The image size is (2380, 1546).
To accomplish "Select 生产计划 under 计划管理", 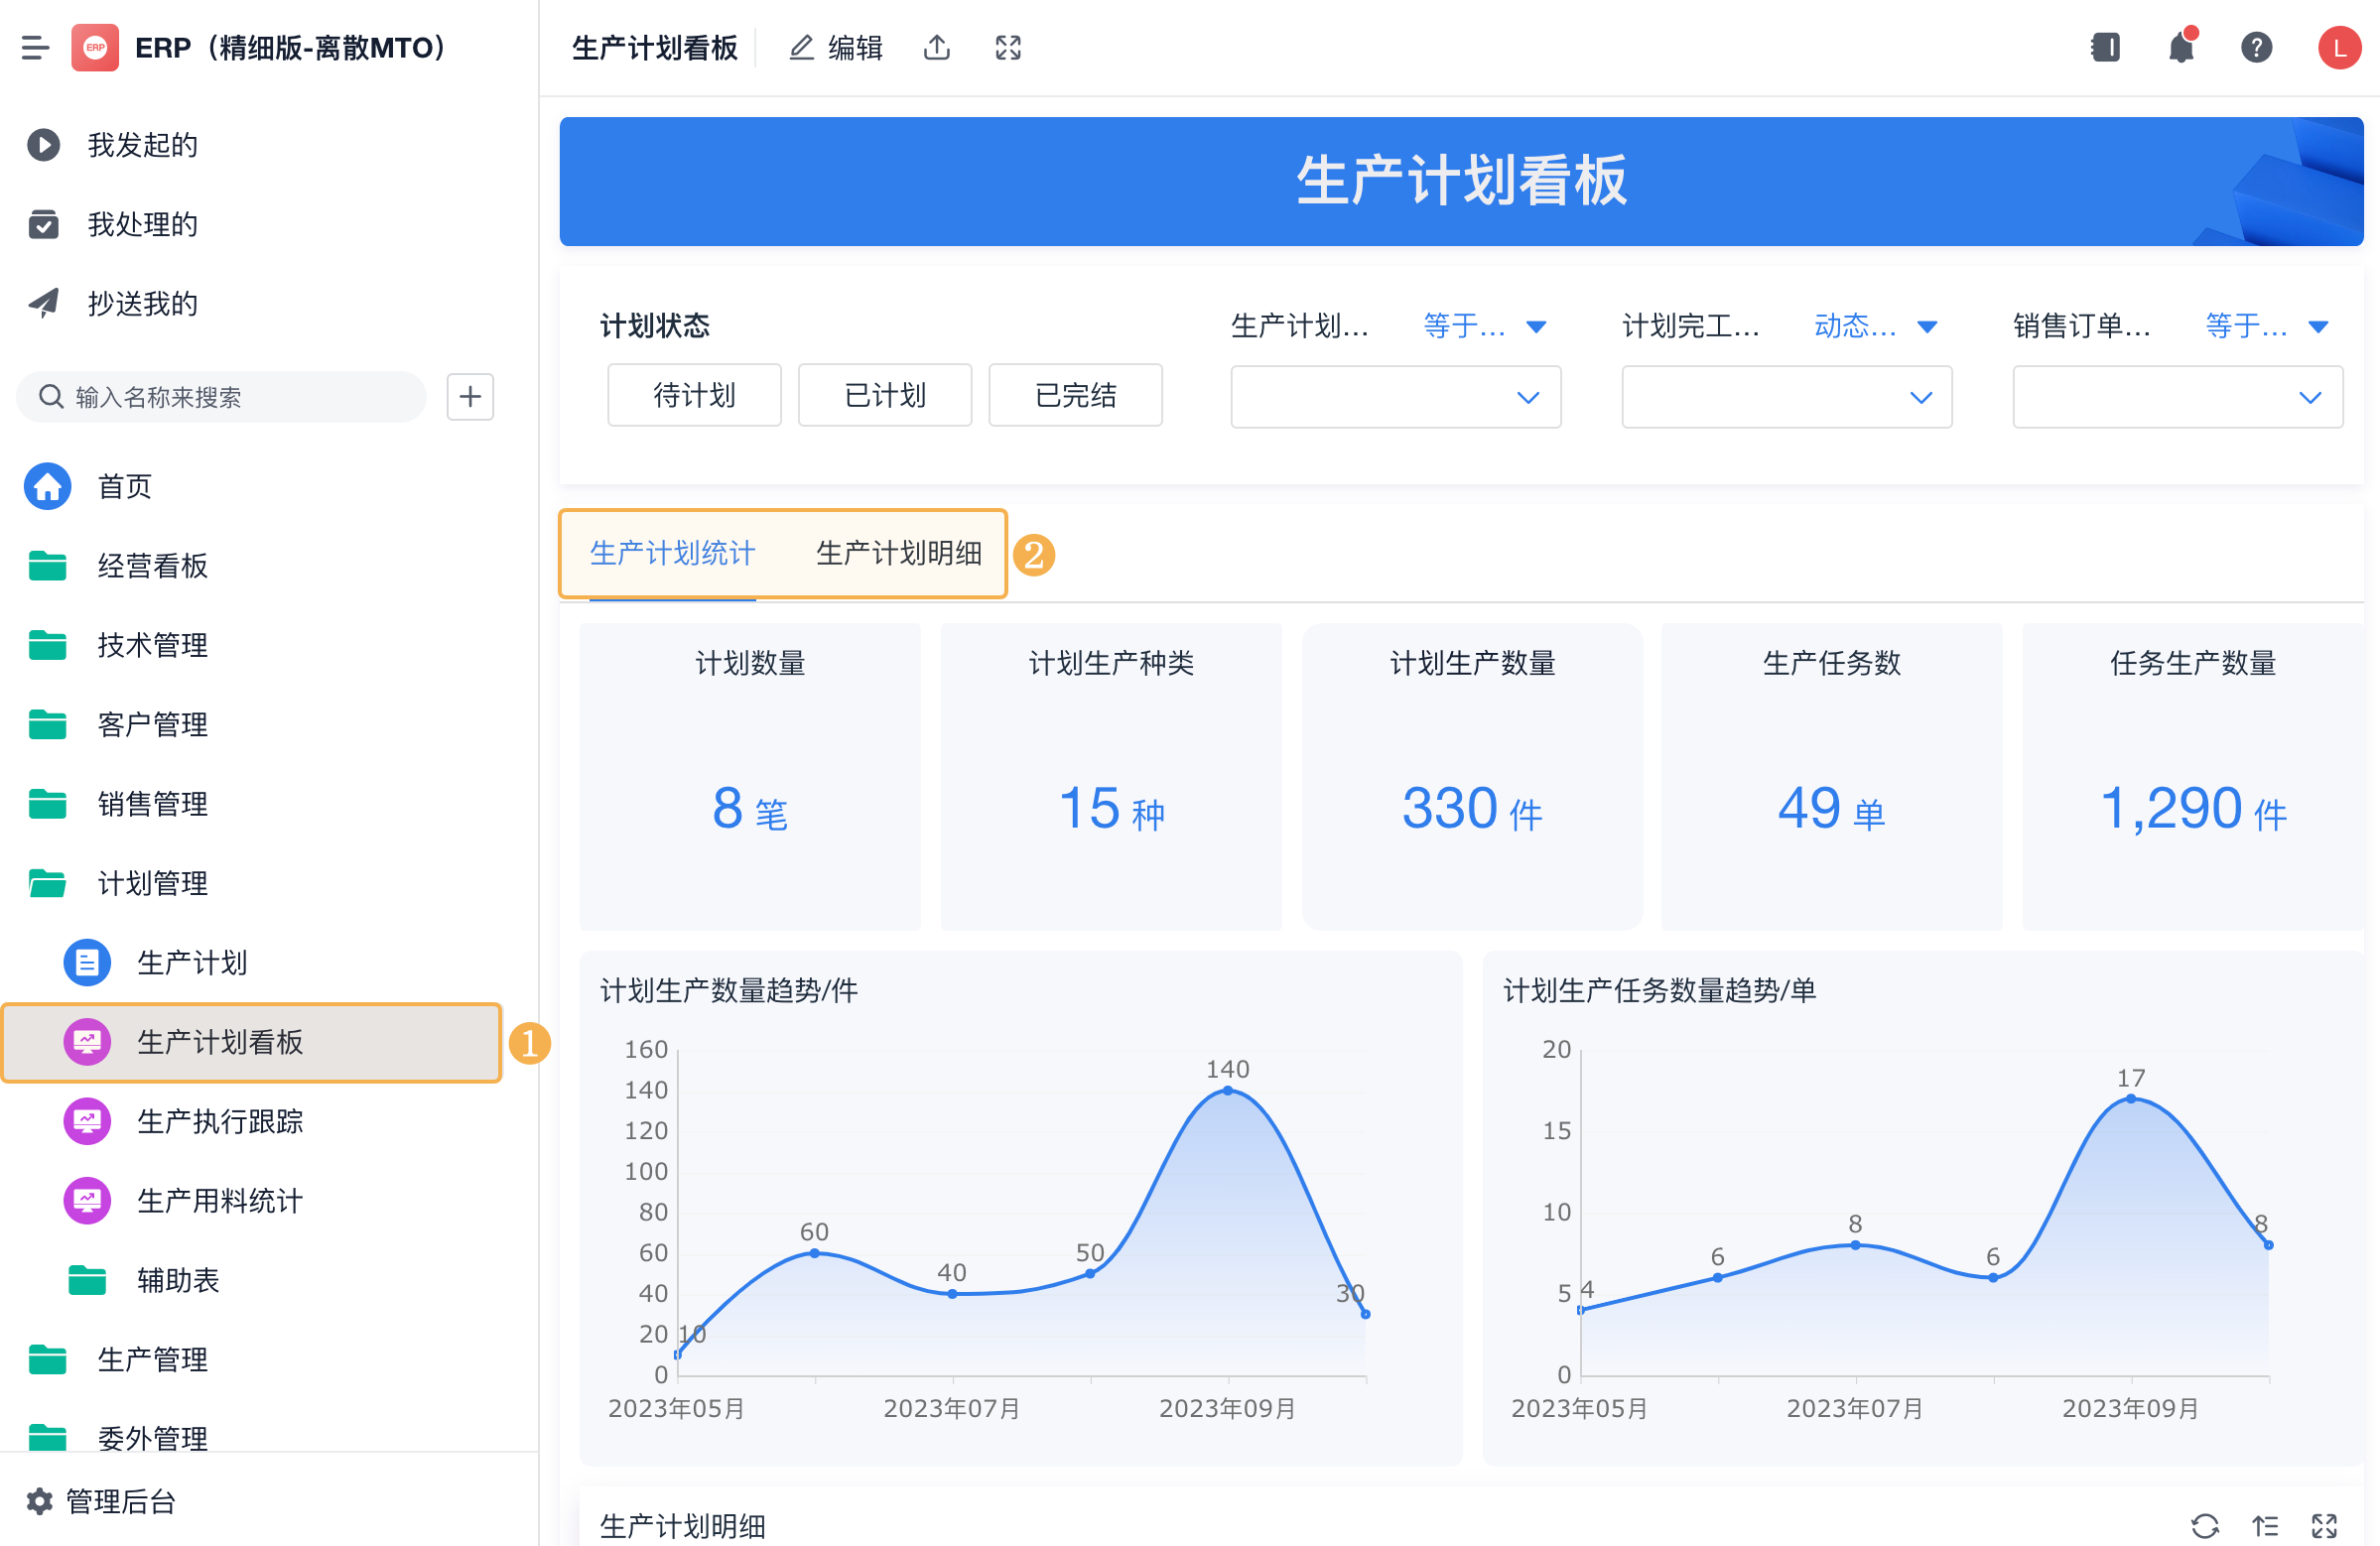I will tap(193, 962).
